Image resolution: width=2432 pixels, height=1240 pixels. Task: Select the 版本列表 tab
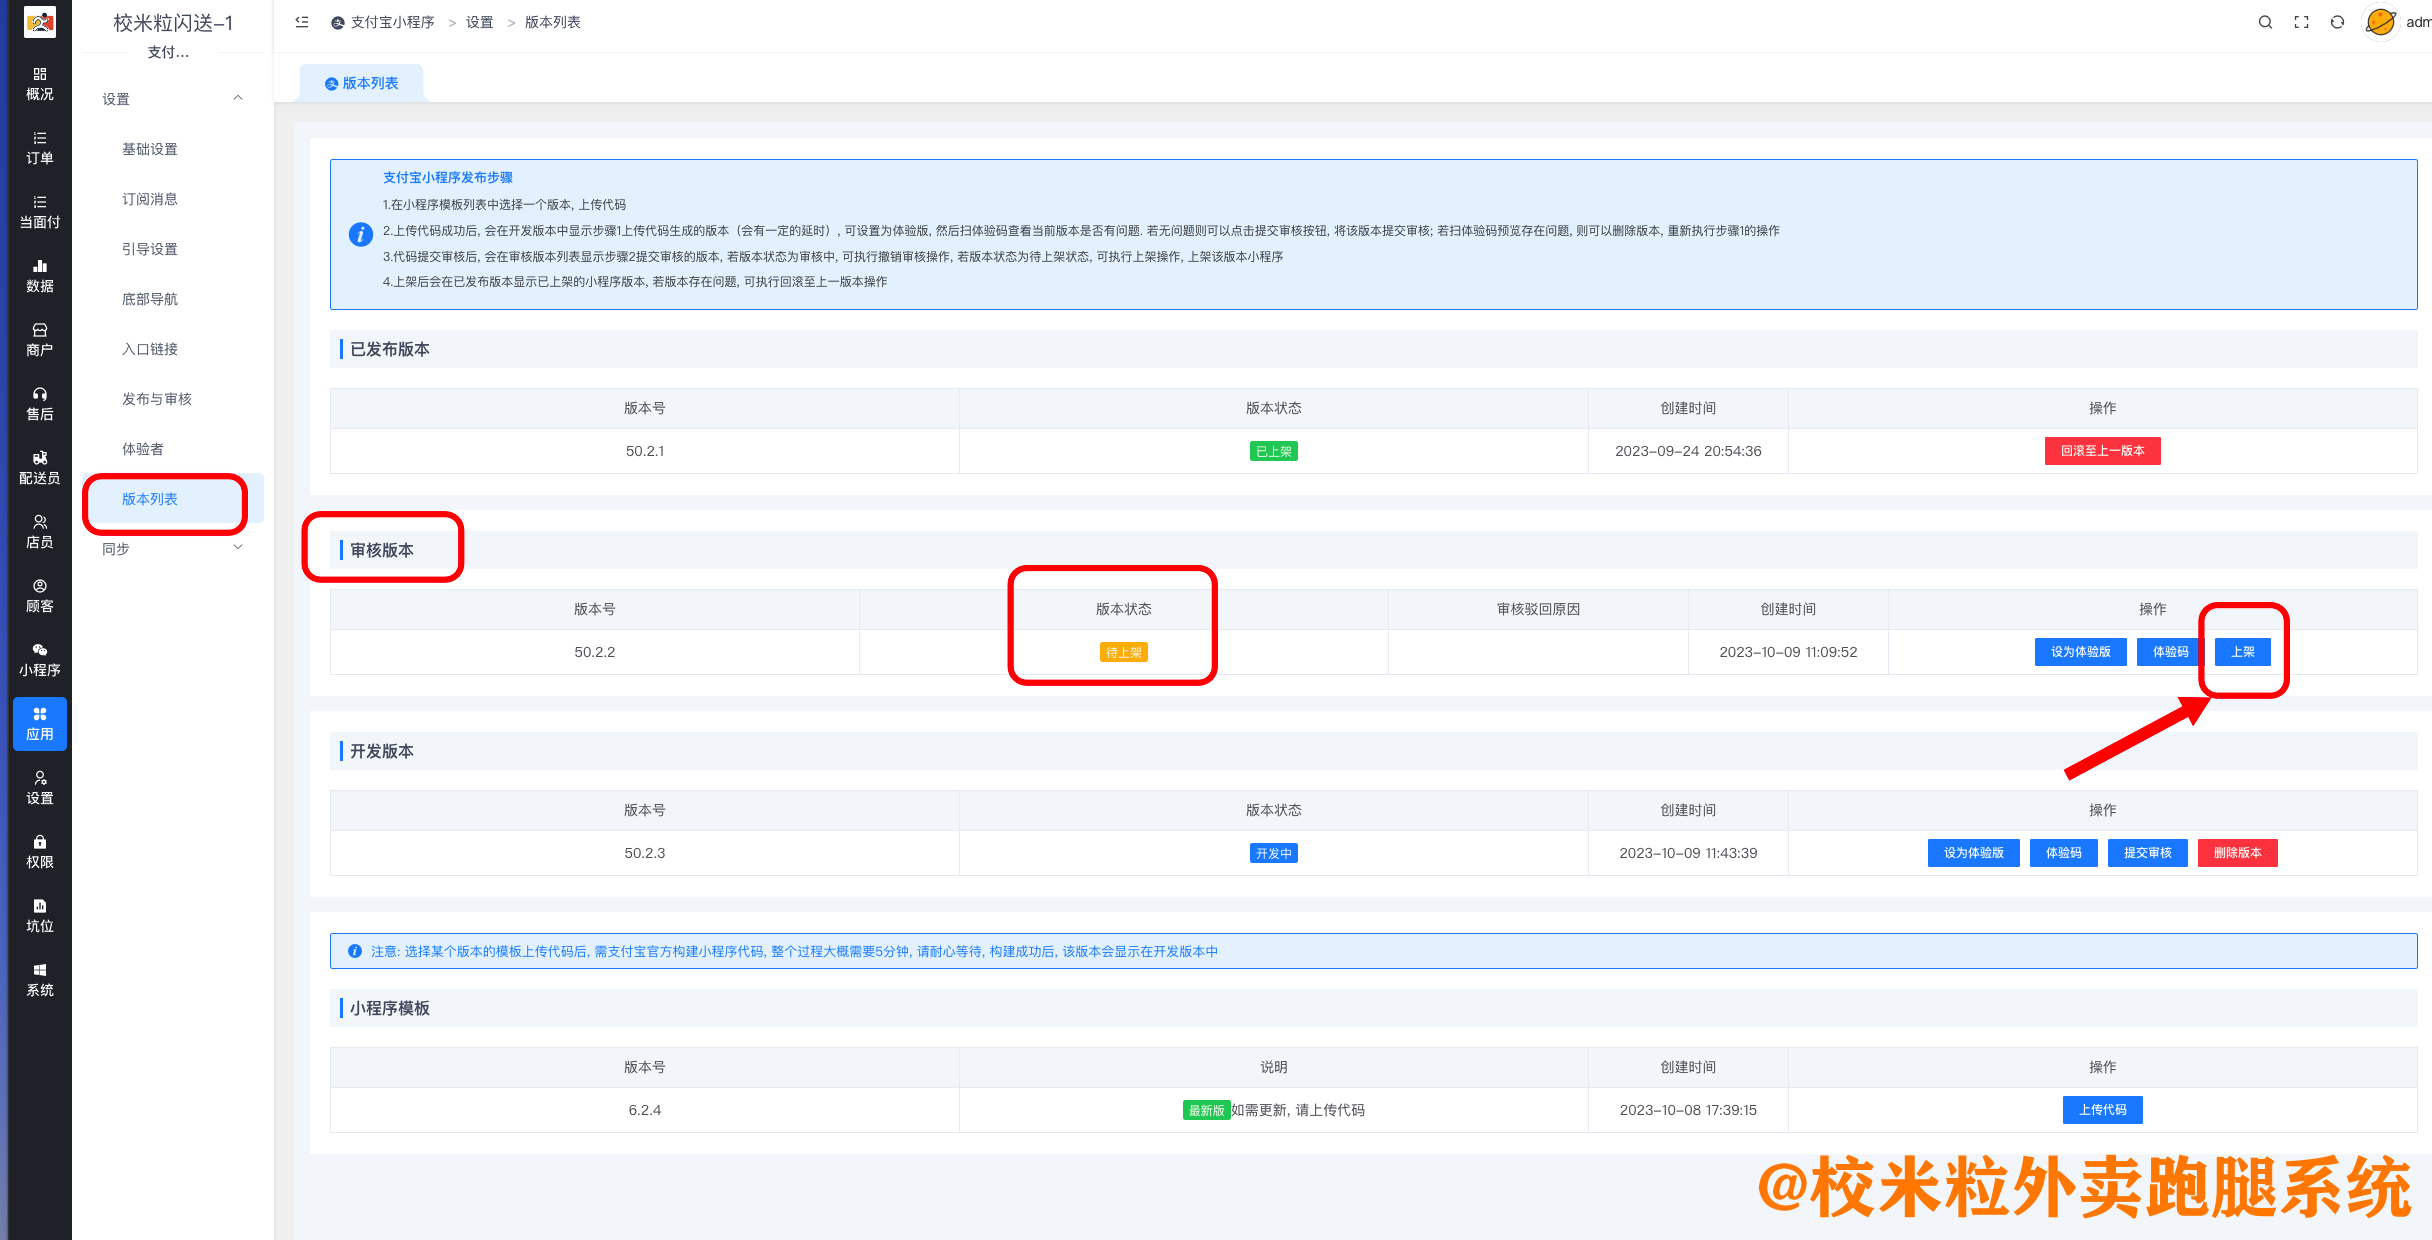tap(363, 83)
